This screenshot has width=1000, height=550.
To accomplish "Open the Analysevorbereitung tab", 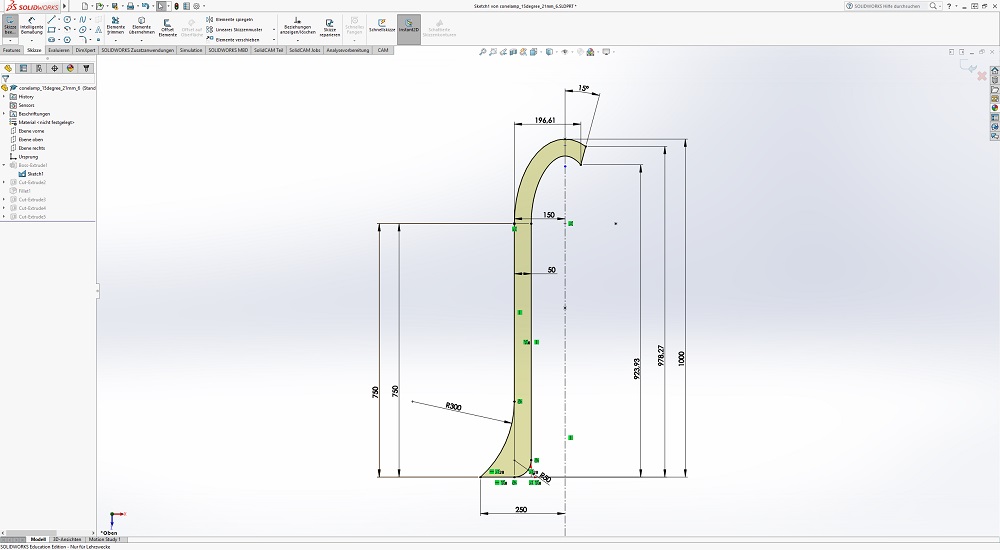I will [x=348, y=50].
